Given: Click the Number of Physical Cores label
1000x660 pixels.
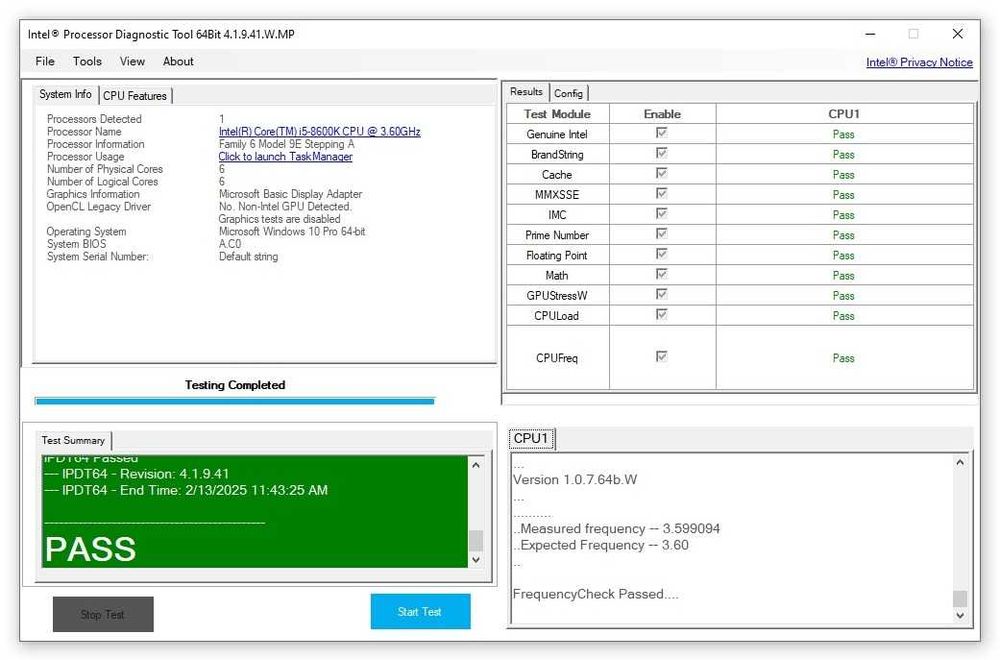Looking at the screenshot, I should (105, 169).
